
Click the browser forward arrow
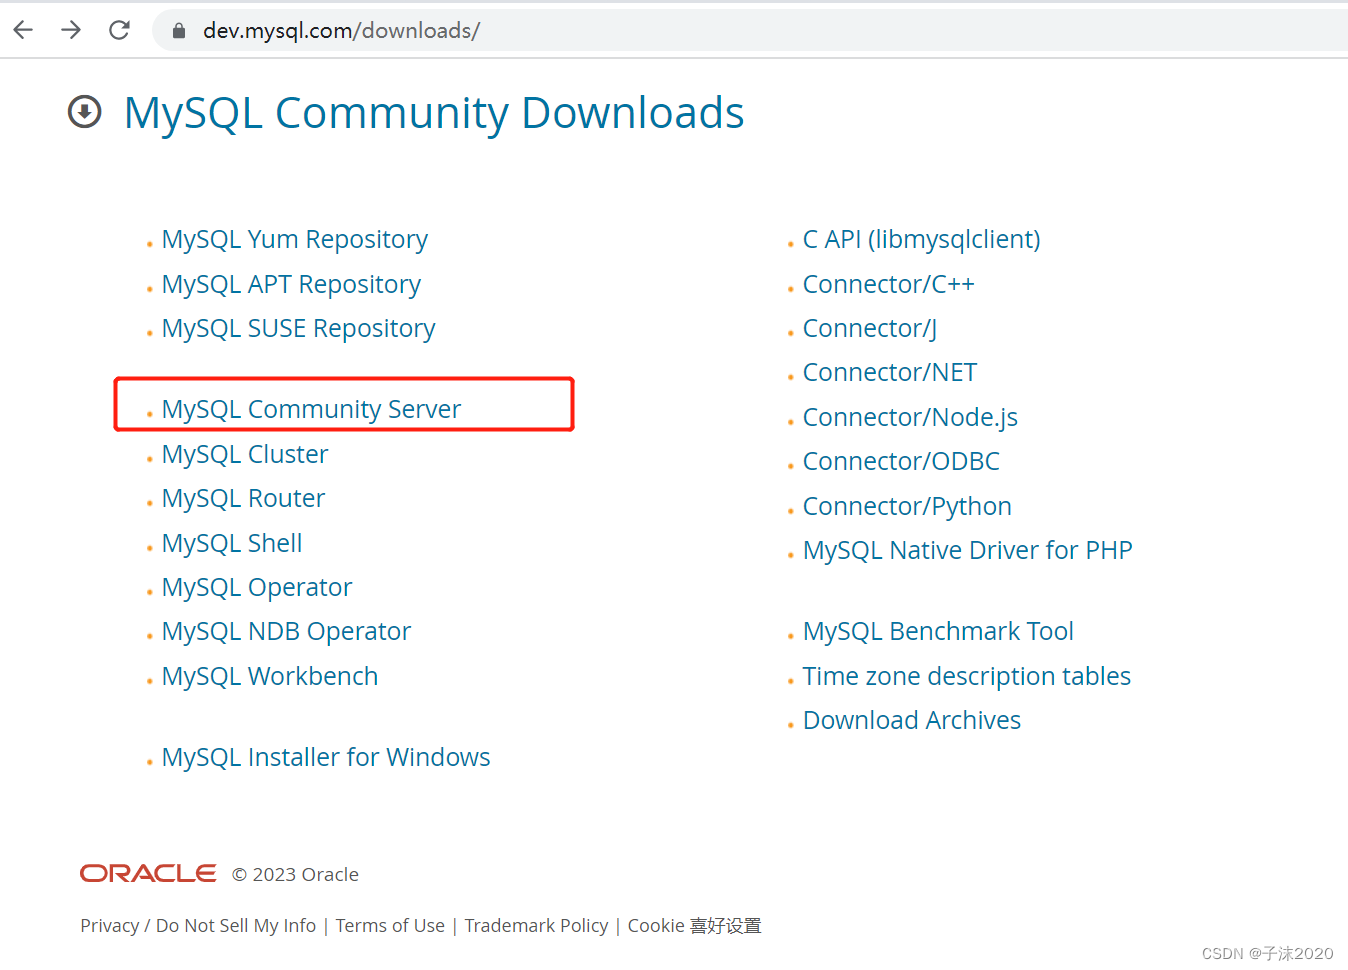pyautogui.click(x=71, y=30)
